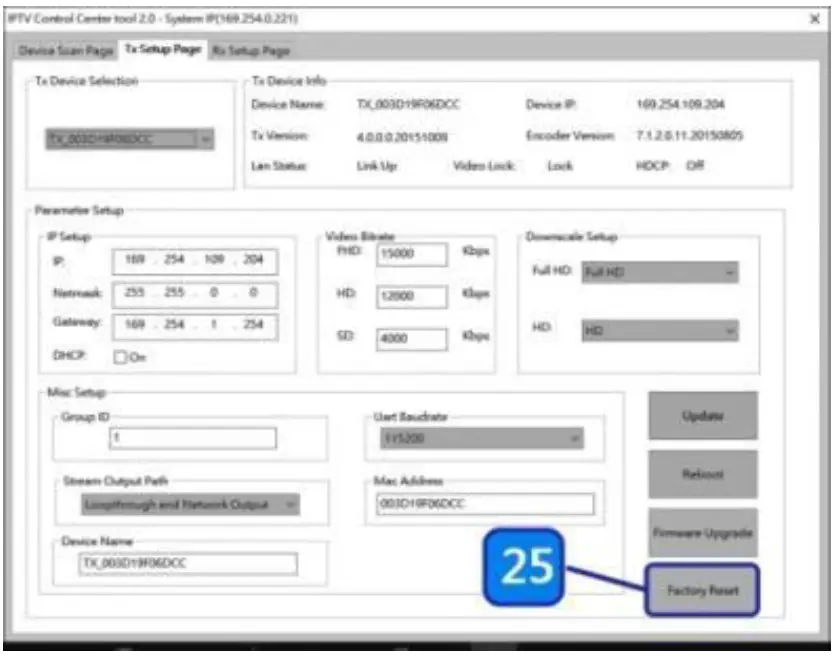Viewport: 837px width, 657px height.
Task: Click the Device Name value in Tx Device Info
Action: [x=408, y=104]
